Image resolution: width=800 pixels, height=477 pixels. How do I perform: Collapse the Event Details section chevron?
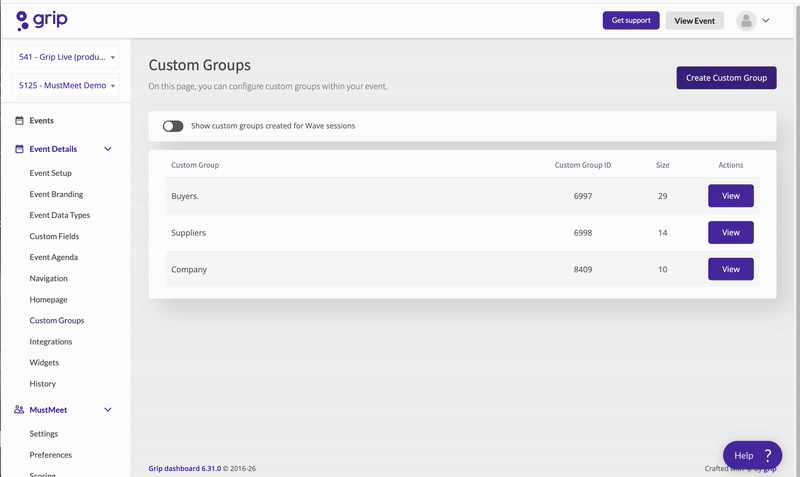(108, 149)
